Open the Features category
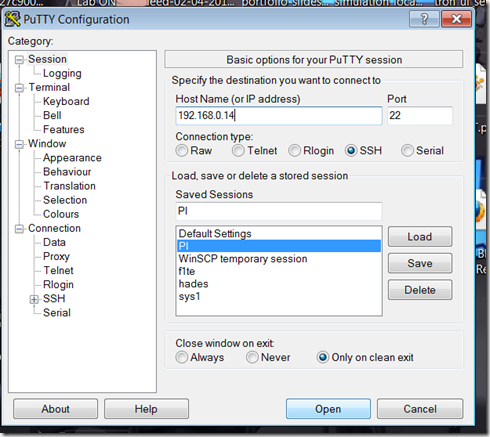 click(x=63, y=129)
